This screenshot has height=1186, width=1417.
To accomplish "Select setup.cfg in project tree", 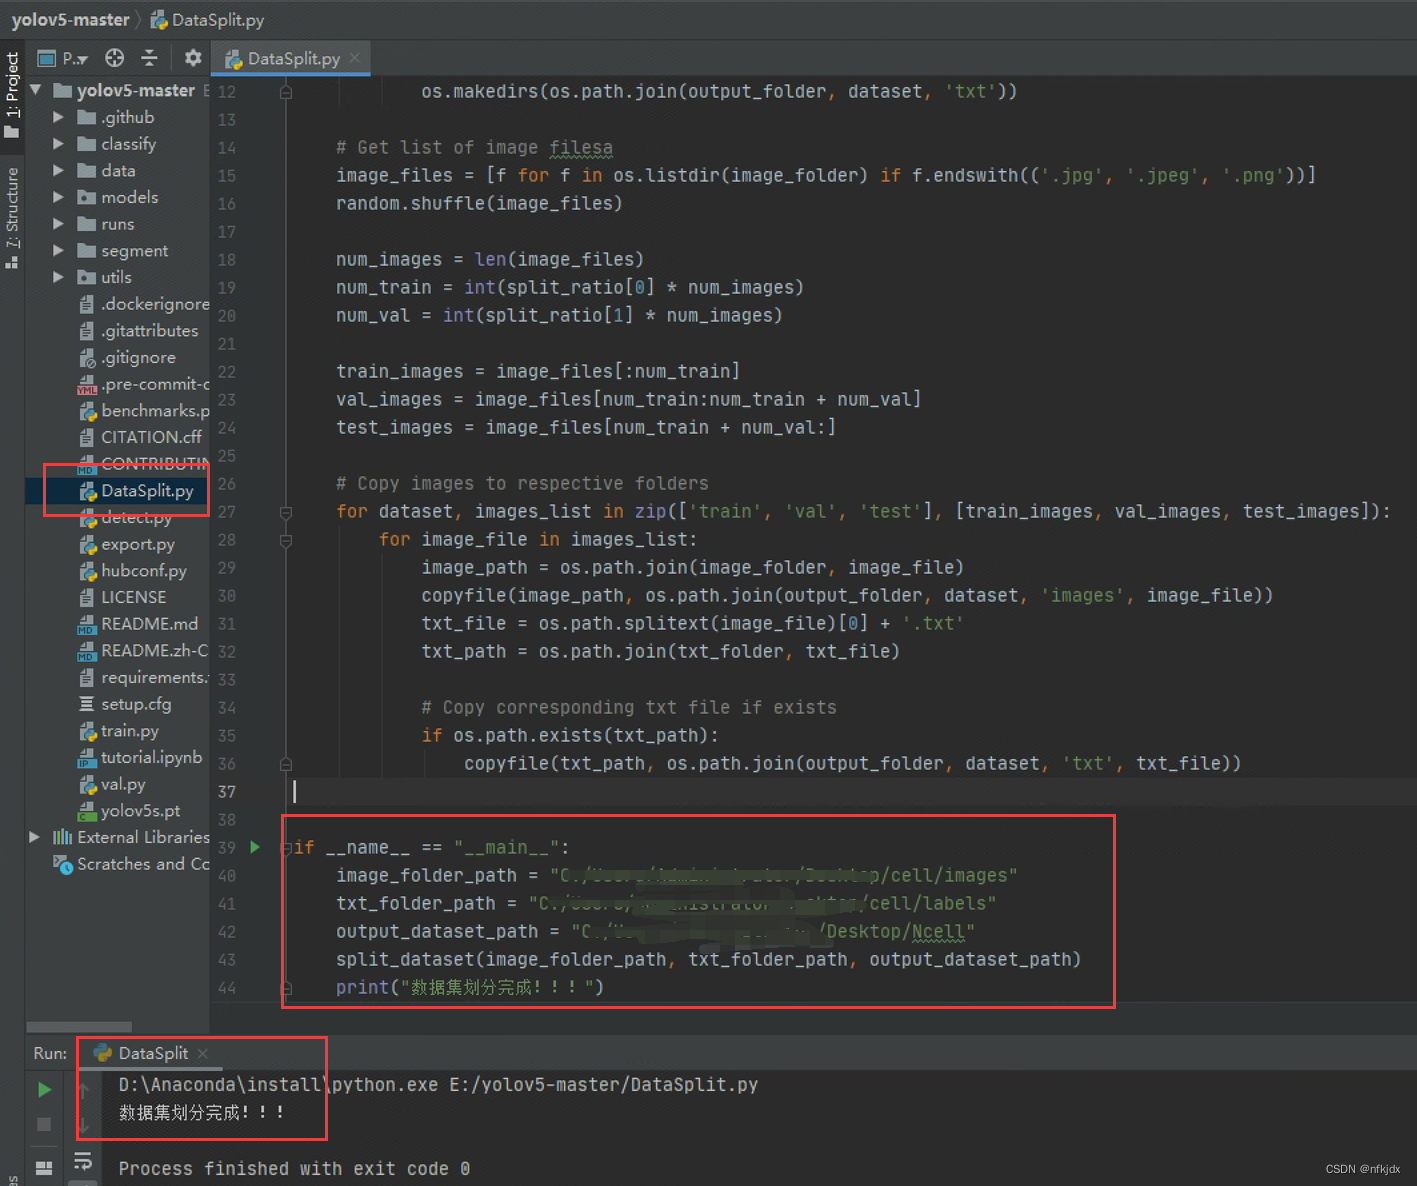I will coord(125,704).
